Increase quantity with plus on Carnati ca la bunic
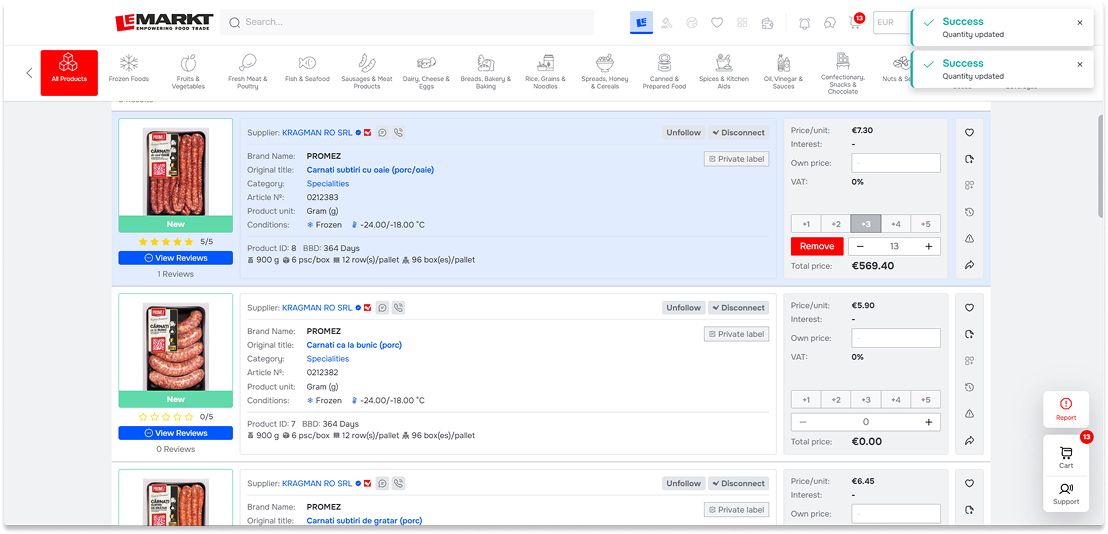The width and height of the screenshot is (1108, 534). pyautogui.click(x=928, y=422)
